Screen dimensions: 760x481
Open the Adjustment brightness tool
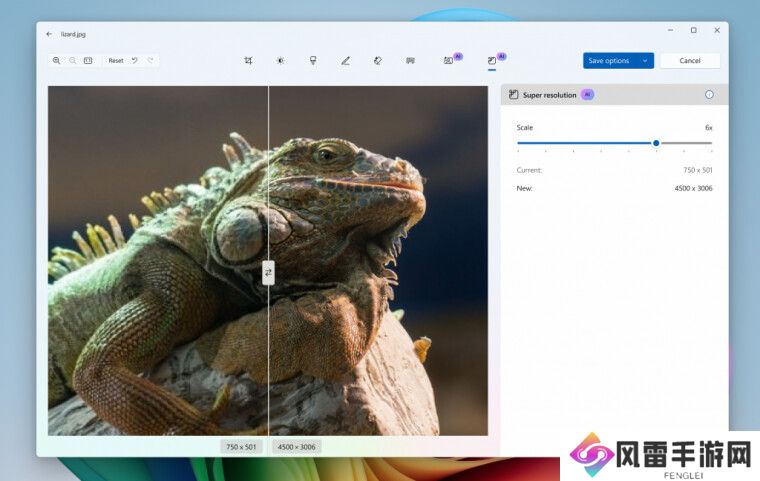(x=280, y=61)
